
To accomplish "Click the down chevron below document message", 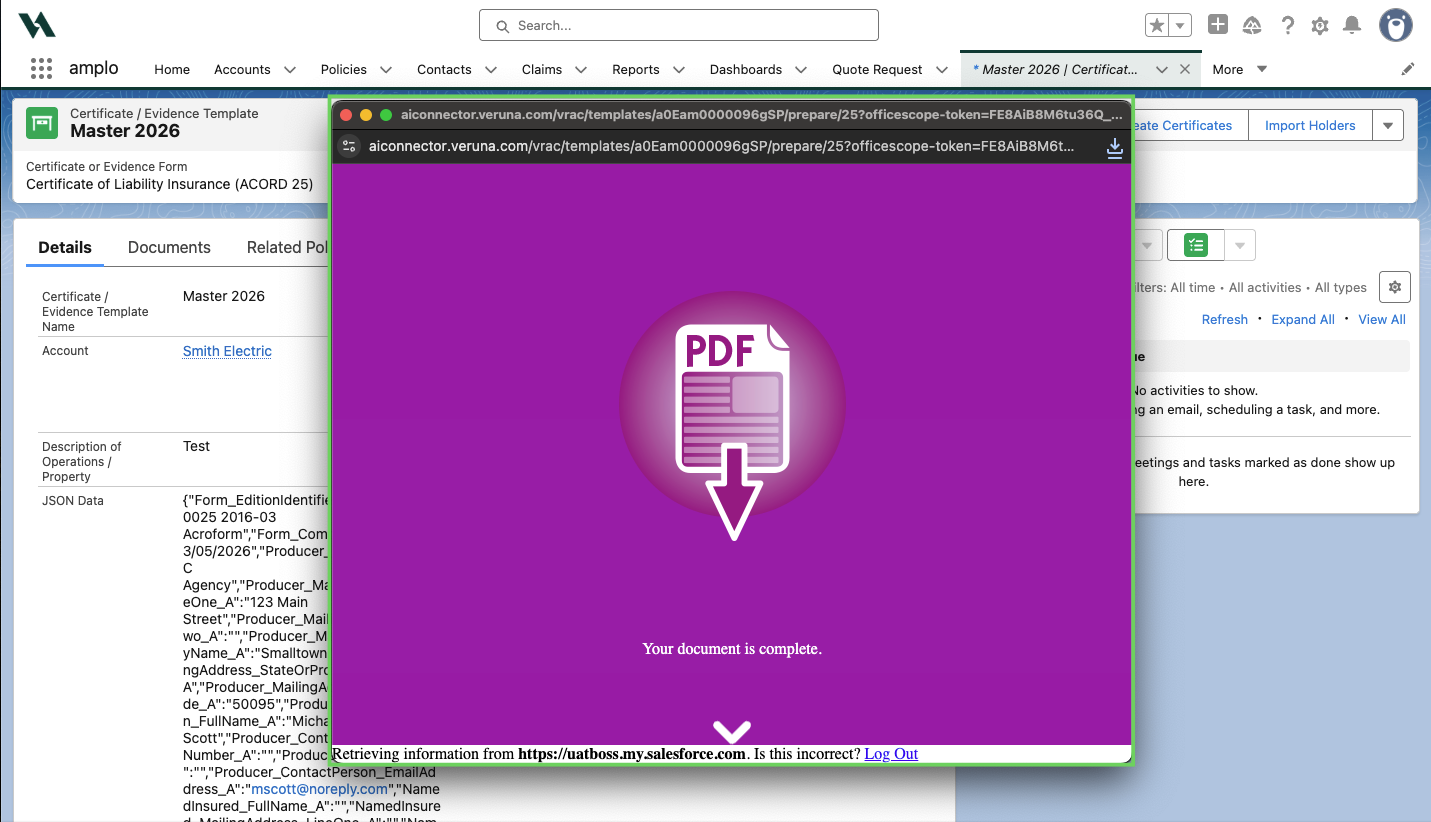I will [733, 732].
